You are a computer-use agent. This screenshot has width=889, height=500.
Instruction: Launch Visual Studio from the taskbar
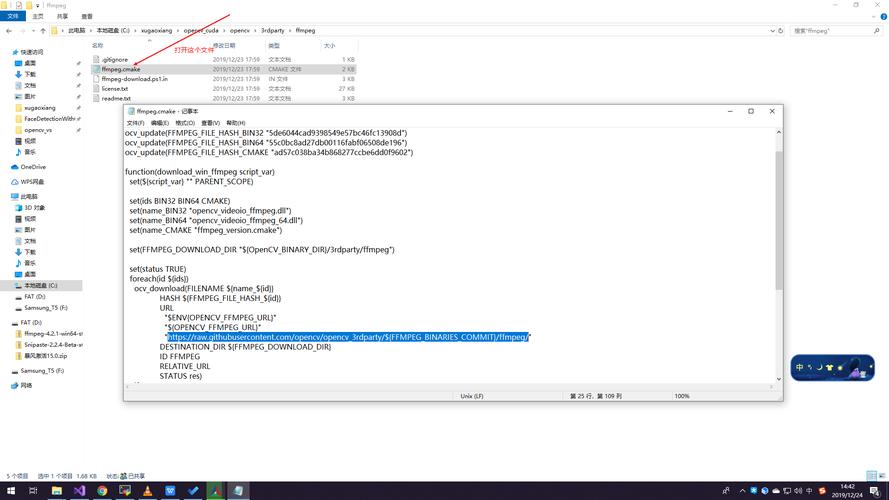point(80,491)
